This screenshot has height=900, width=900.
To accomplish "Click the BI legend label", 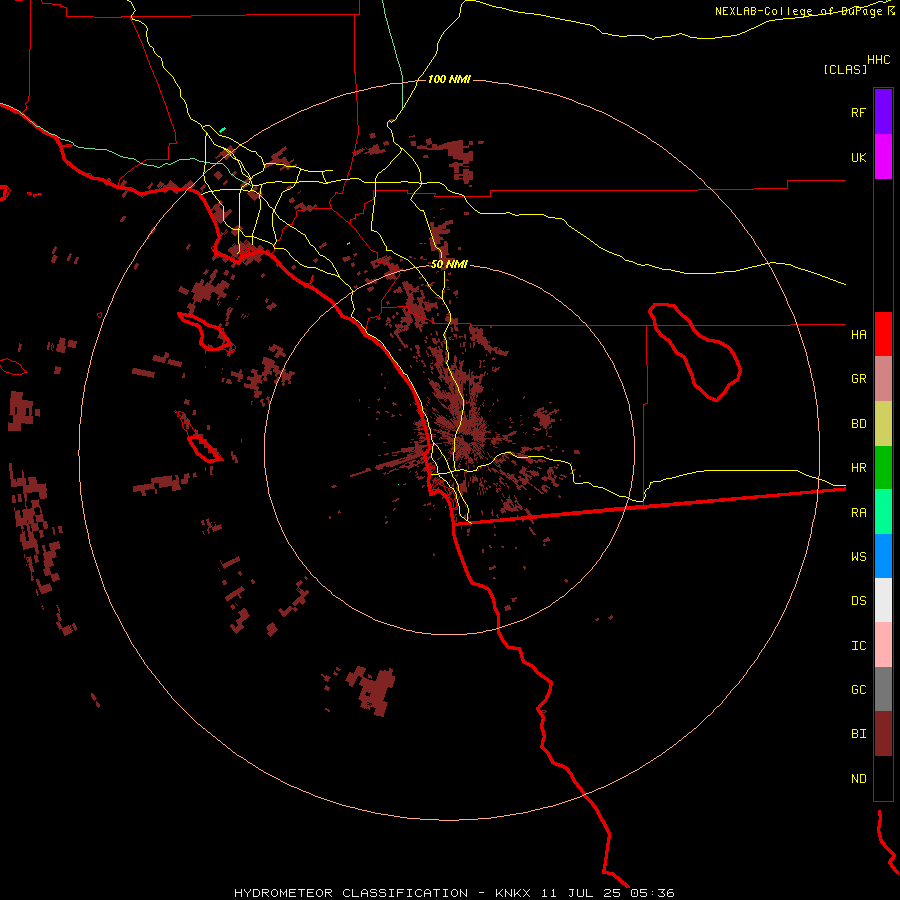I will coord(858,734).
